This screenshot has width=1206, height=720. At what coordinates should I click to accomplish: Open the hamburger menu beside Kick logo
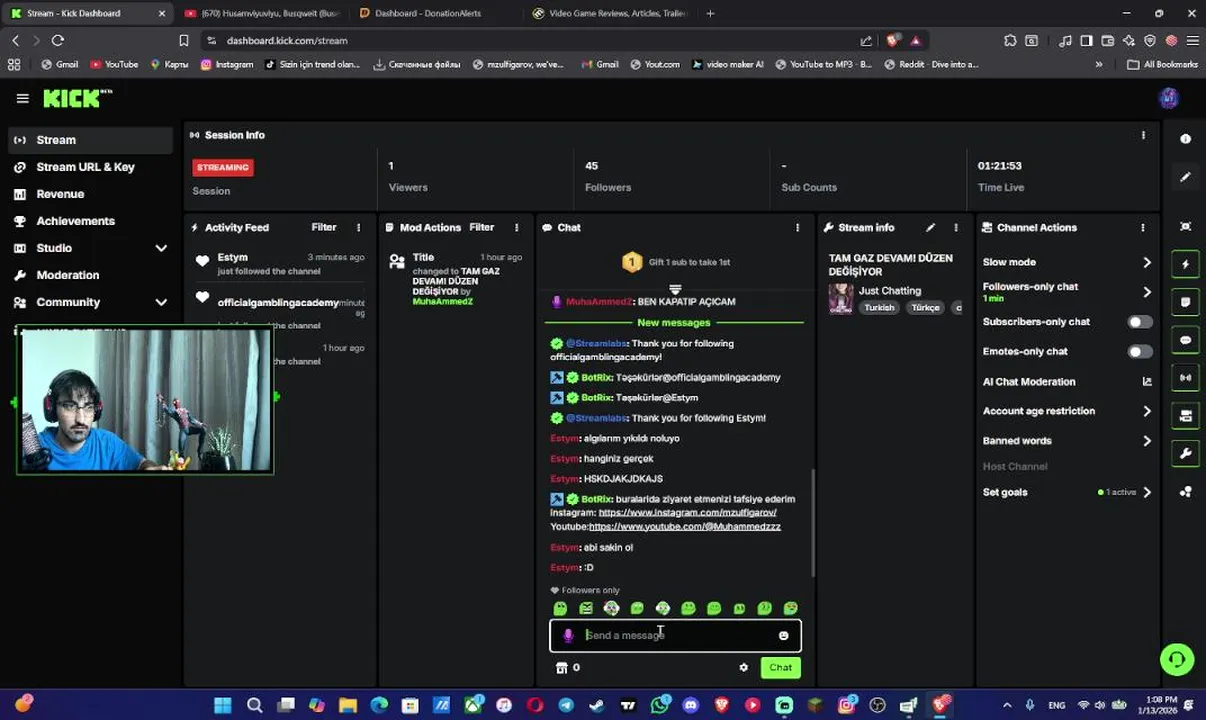click(x=22, y=98)
